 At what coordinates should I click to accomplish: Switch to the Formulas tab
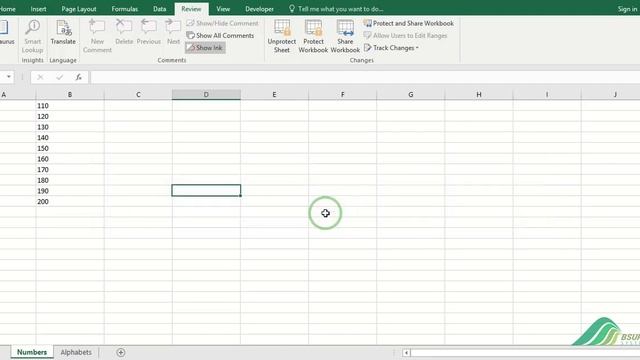point(124,9)
